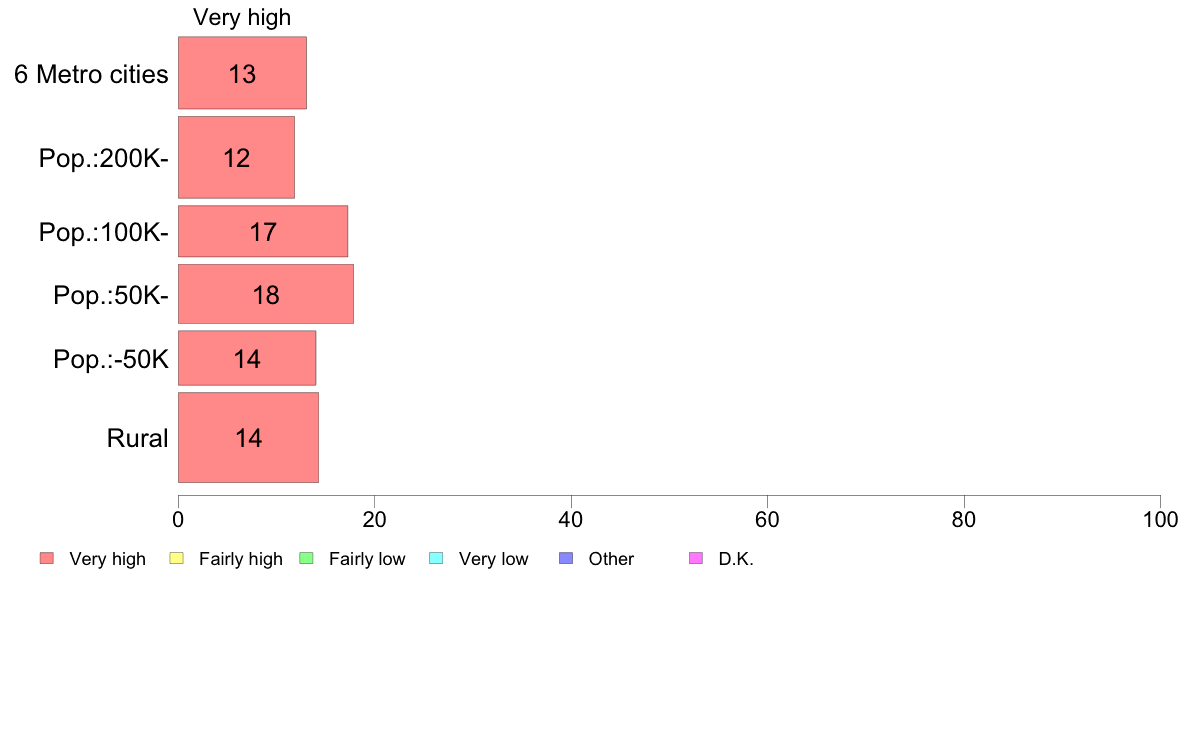Viewport: 1188px width, 736px height.
Task: Click the Pop.:50K- axis label
Action: tap(111, 295)
